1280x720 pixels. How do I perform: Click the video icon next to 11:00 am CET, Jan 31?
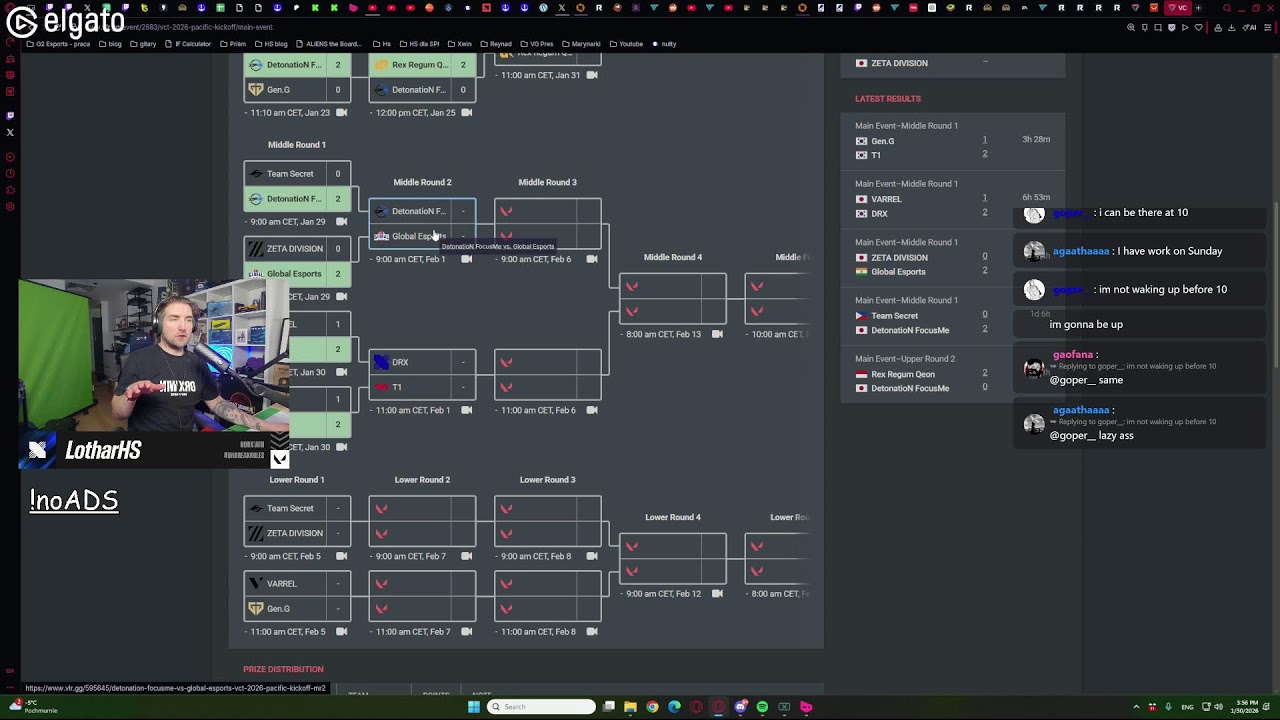point(592,75)
